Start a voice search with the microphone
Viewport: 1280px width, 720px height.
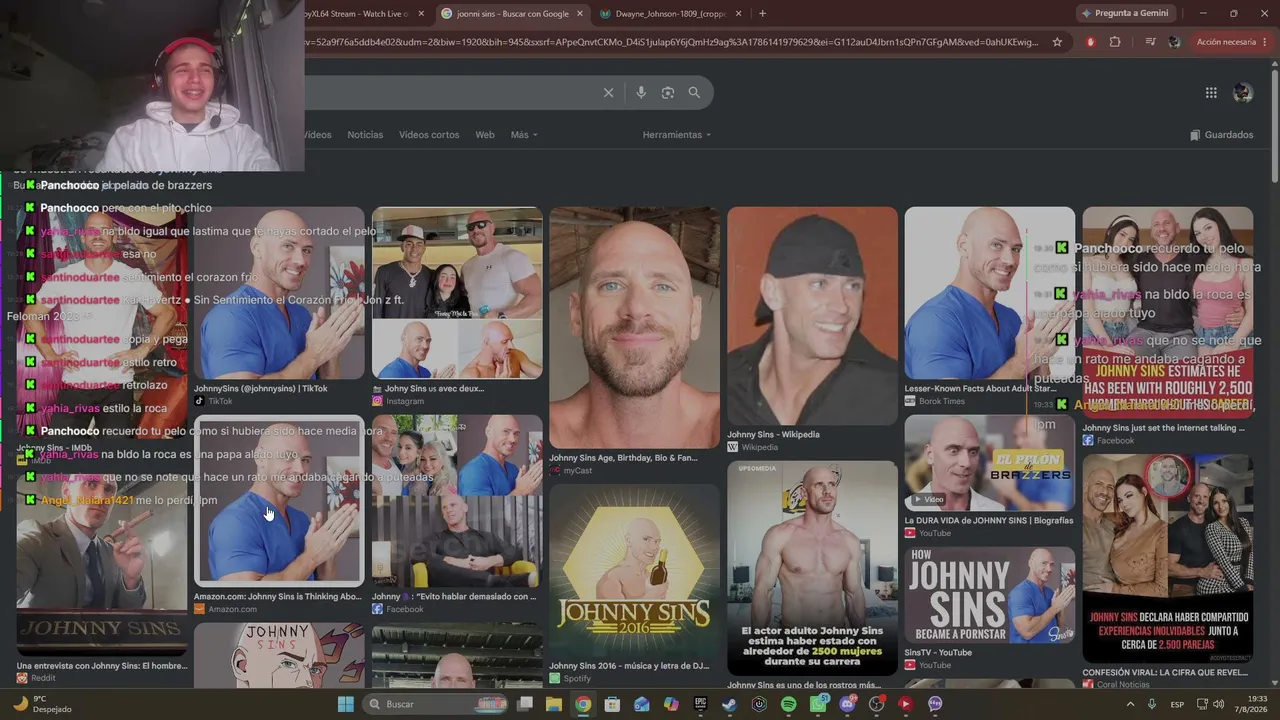coord(641,93)
